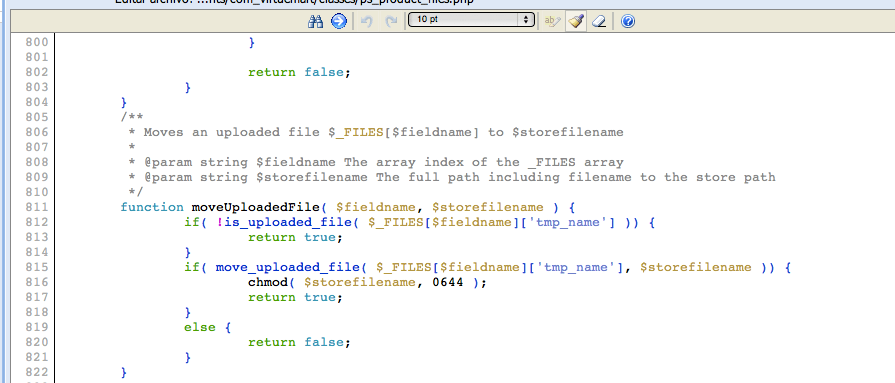
Task: Click the move_uploaded_file call on line 815
Action: point(287,268)
